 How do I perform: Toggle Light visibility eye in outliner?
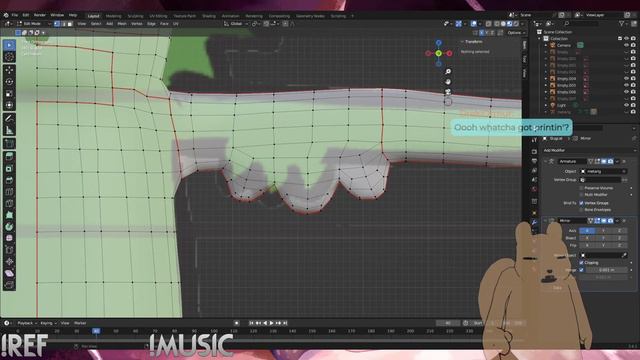tap(627, 105)
